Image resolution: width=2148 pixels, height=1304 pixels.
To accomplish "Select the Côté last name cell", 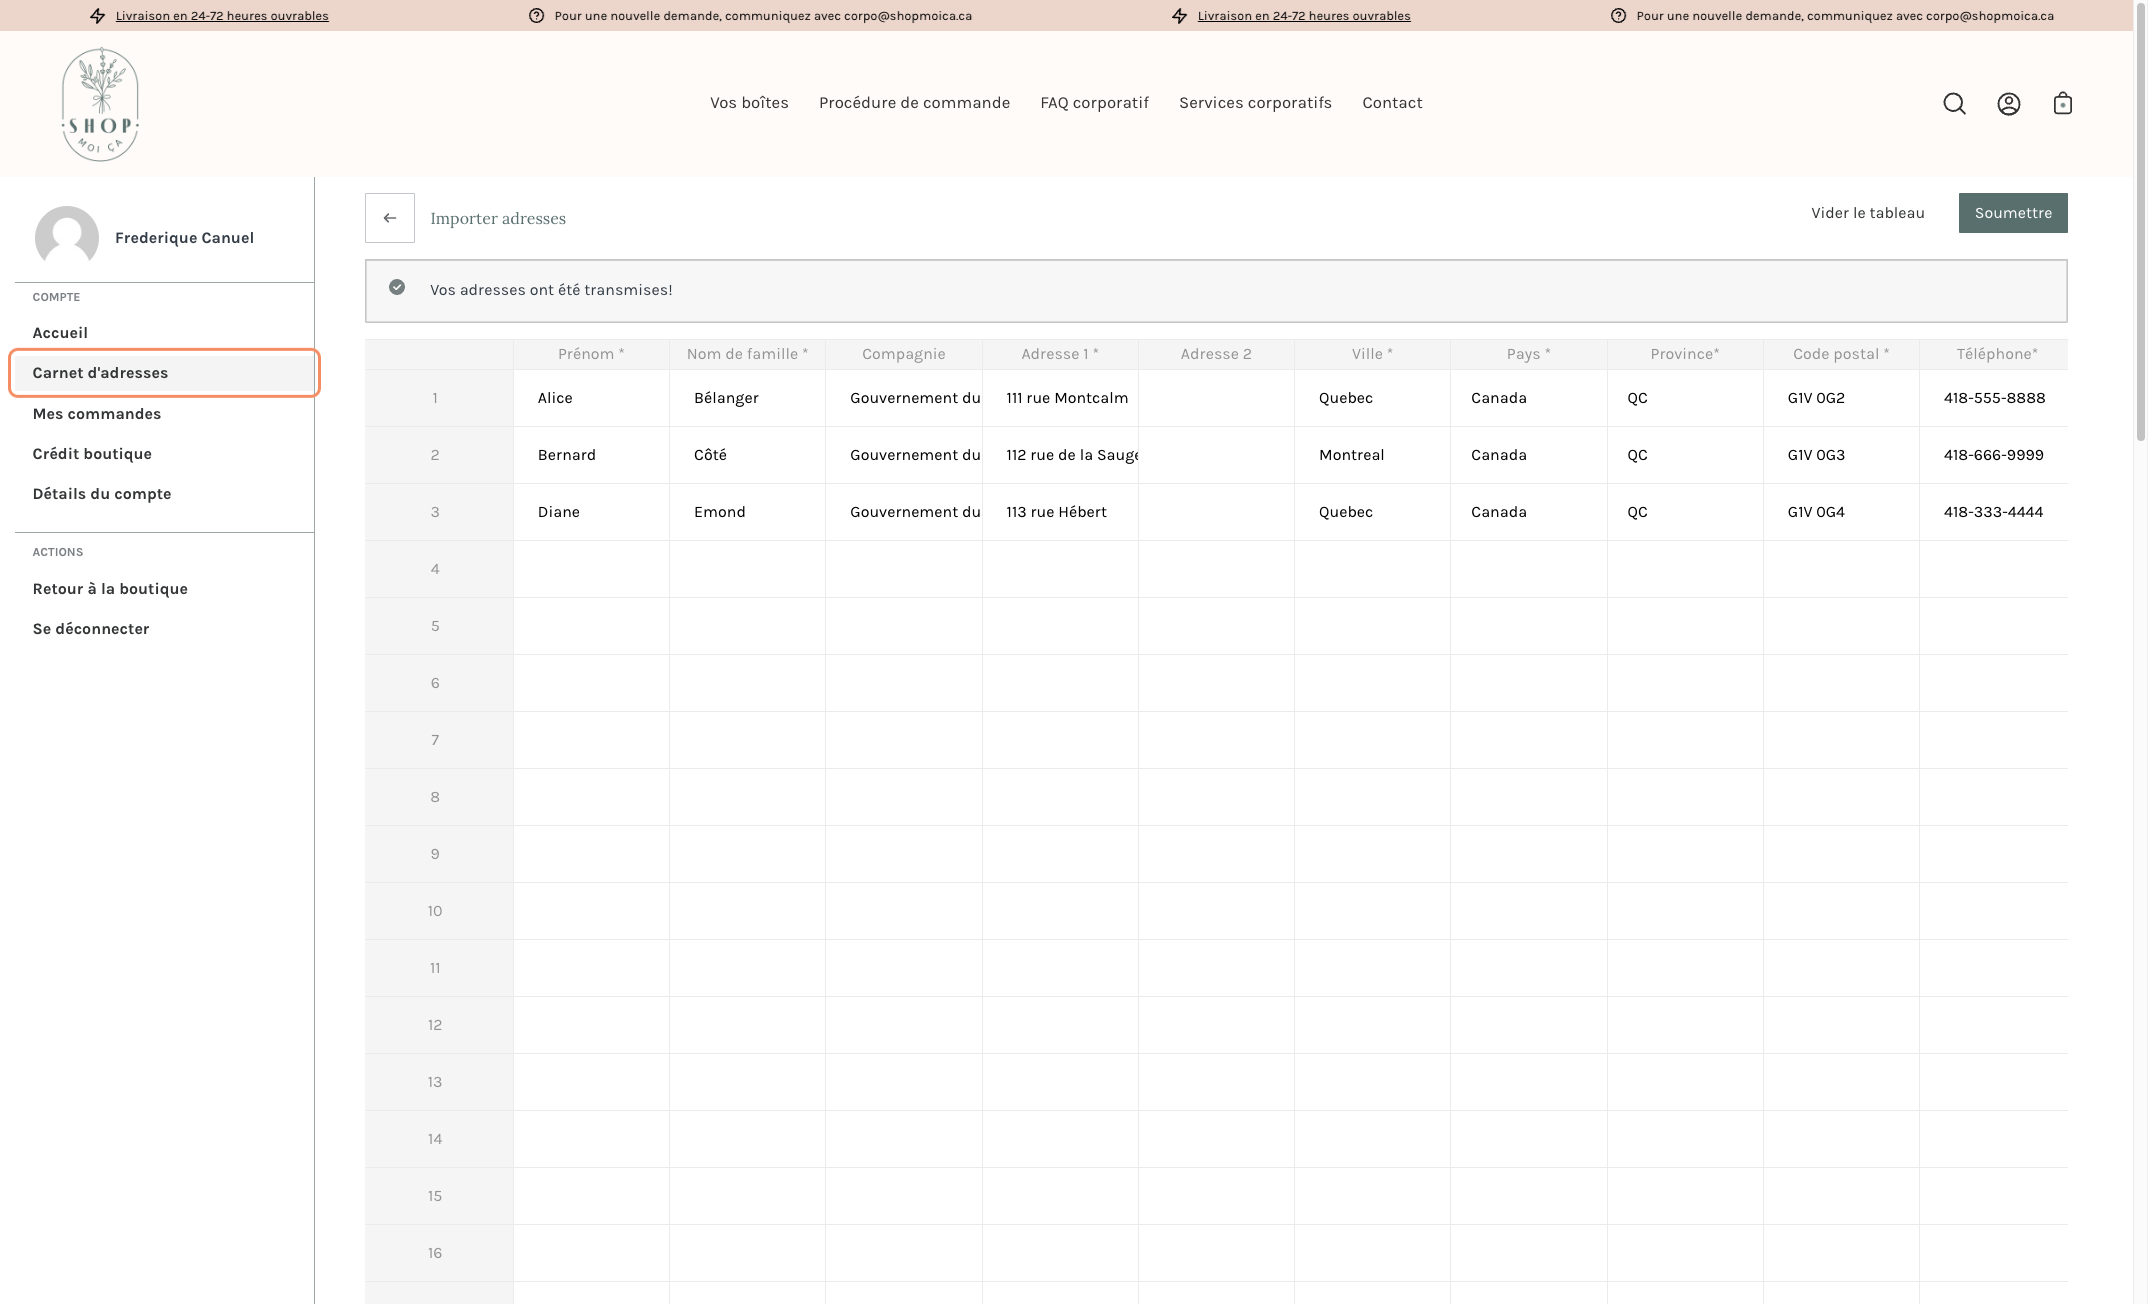I will coord(747,455).
